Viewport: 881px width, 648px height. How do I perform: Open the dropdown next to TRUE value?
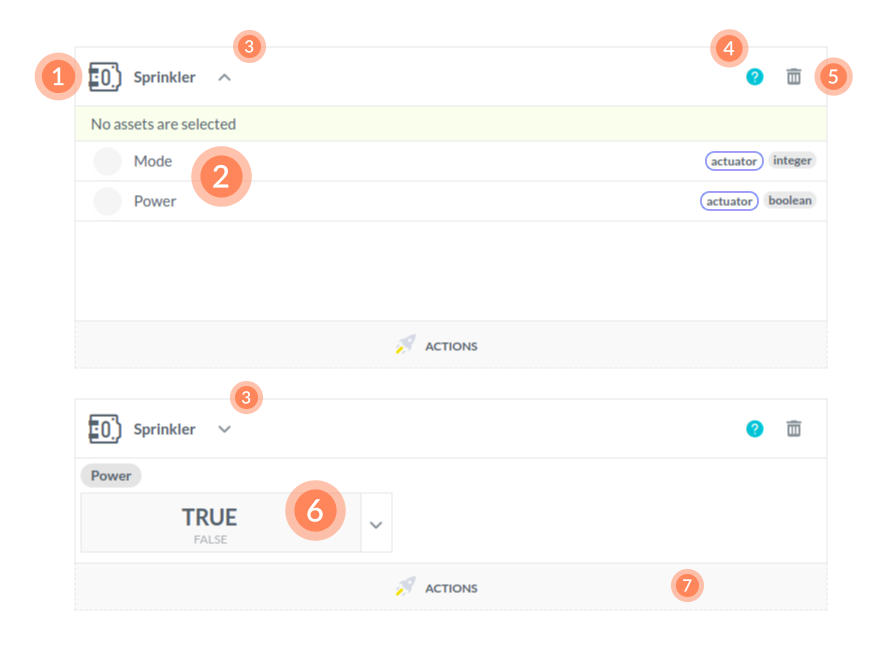pyautogui.click(x=376, y=523)
